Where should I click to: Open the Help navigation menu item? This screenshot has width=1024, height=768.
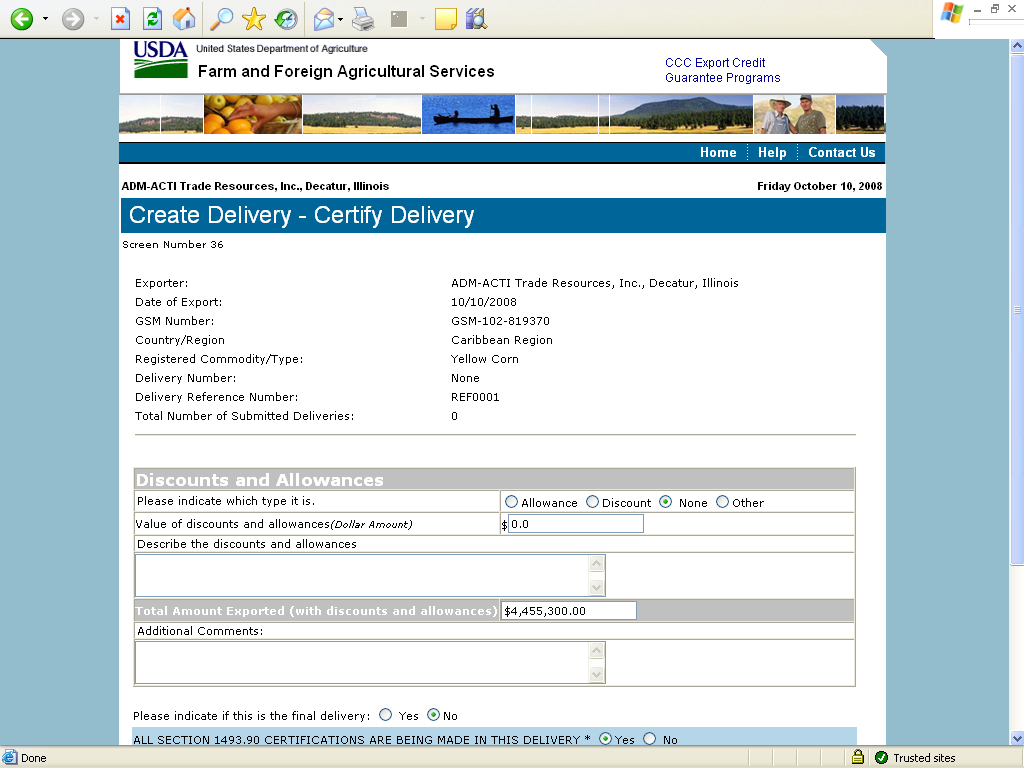click(x=772, y=153)
